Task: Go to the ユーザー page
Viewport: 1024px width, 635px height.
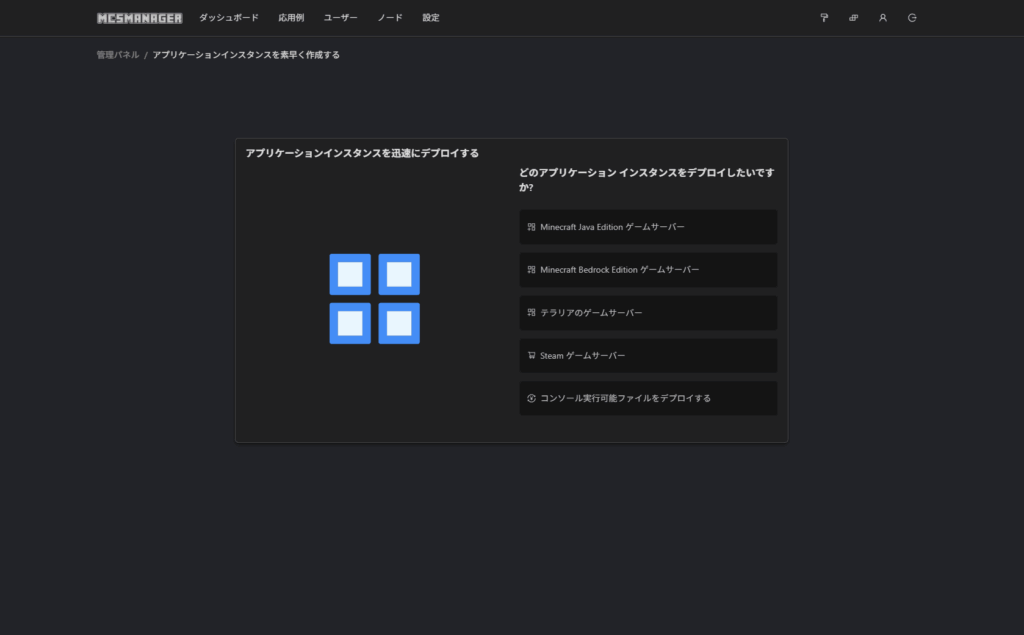Action: click(340, 18)
